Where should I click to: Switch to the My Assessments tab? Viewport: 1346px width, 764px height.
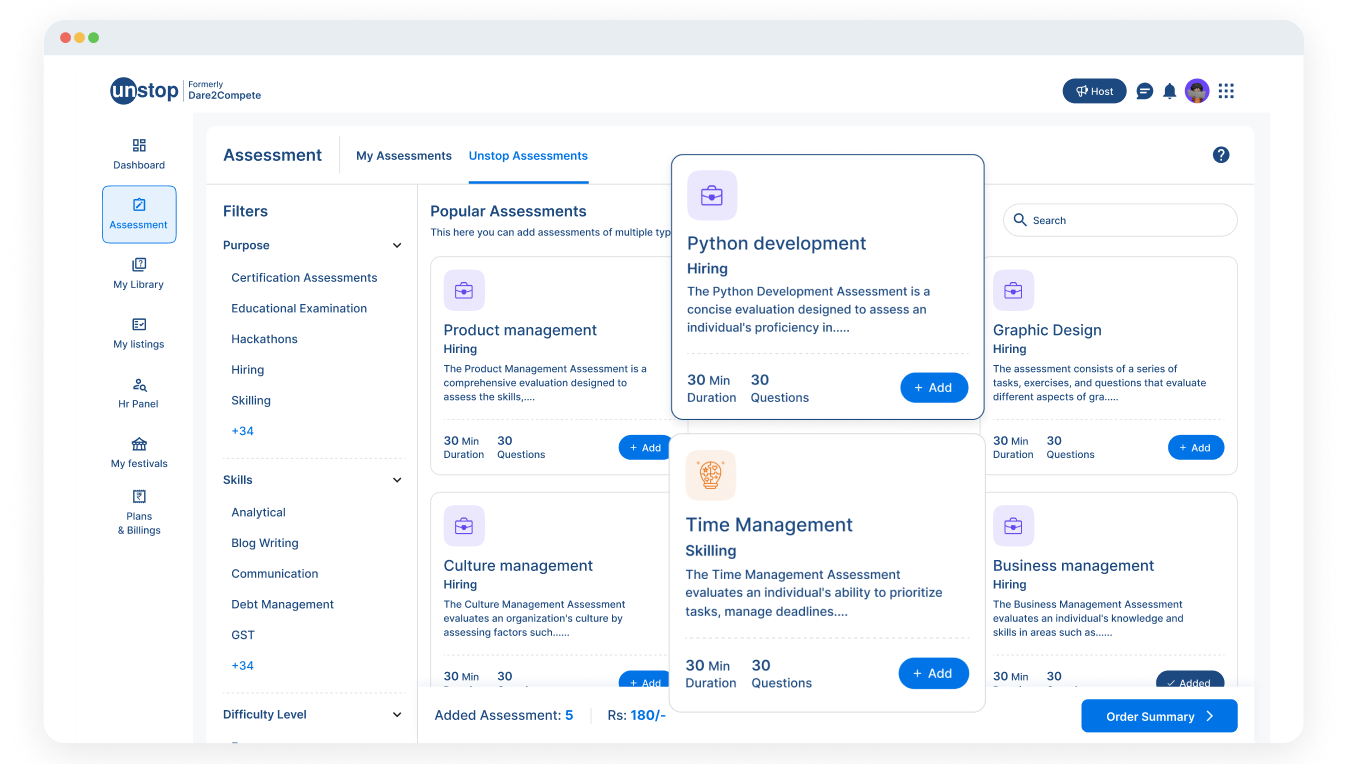pos(404,156)
